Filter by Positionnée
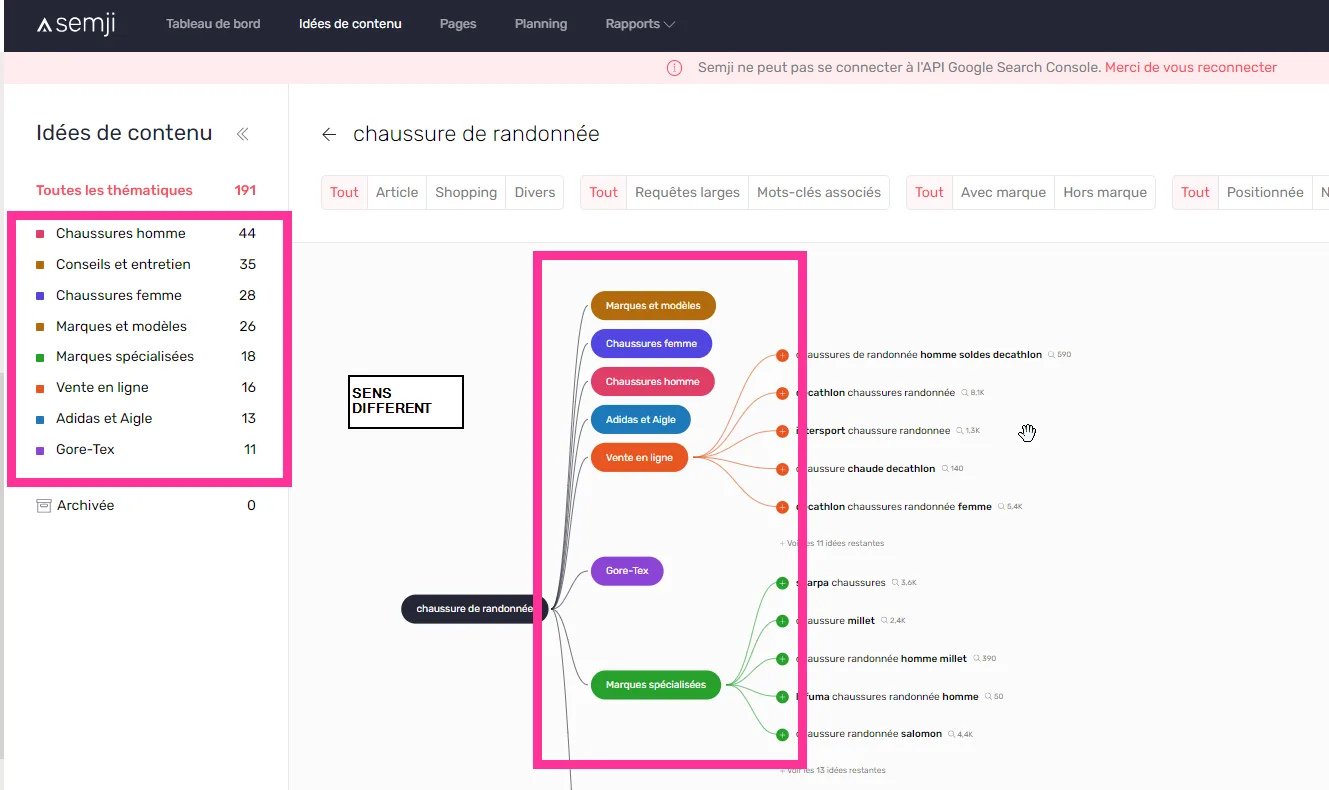The image size is (1329, 790). (x=1265, y=192)
